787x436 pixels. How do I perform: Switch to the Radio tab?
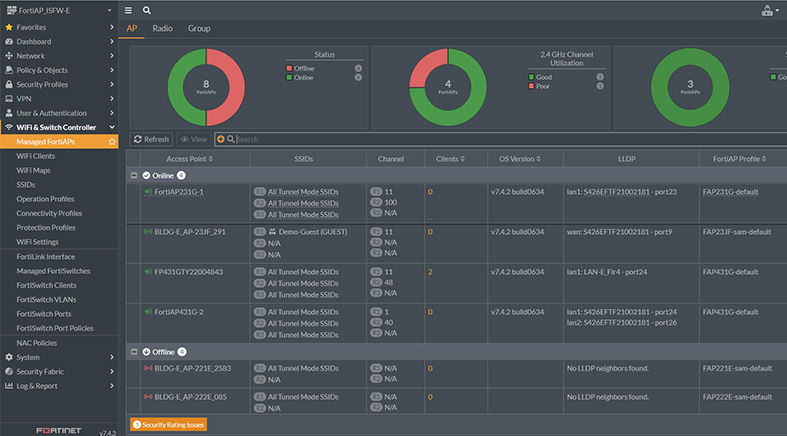tap(163, 29)
